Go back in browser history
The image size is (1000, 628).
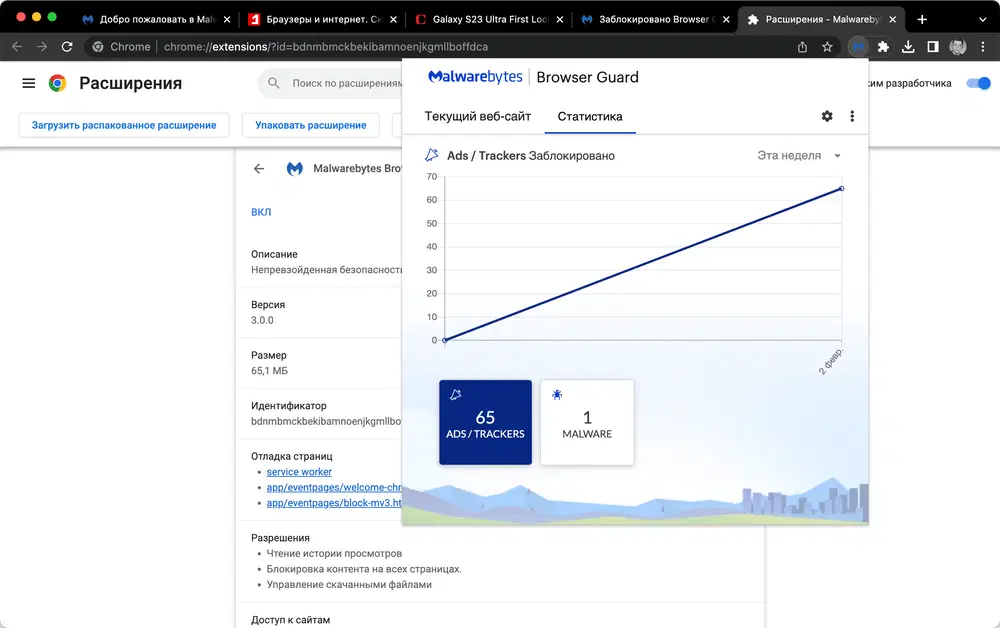tap(17, 47)
